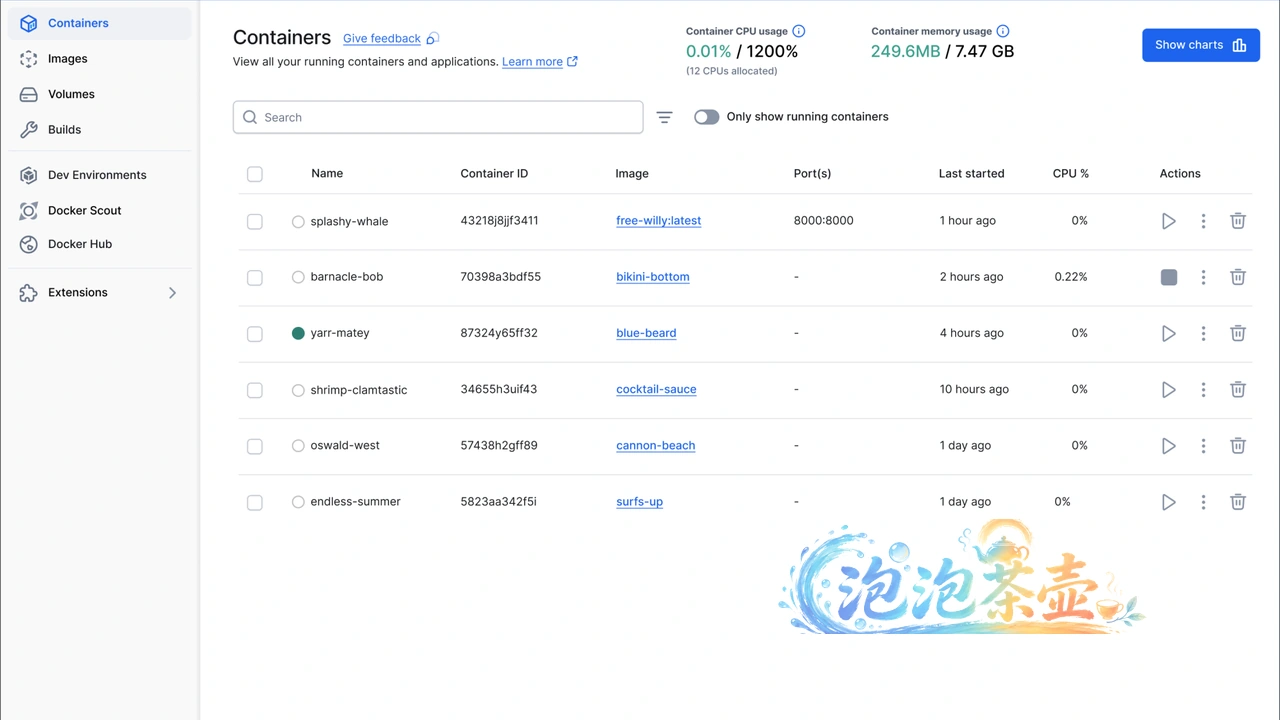Start the oswald-west container
The image size is (1280, 720).
point(1168,446)
